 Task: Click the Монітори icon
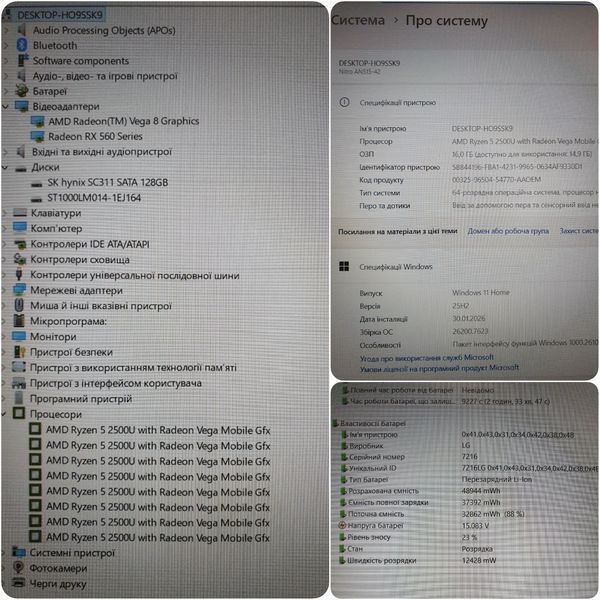(19, 336)
